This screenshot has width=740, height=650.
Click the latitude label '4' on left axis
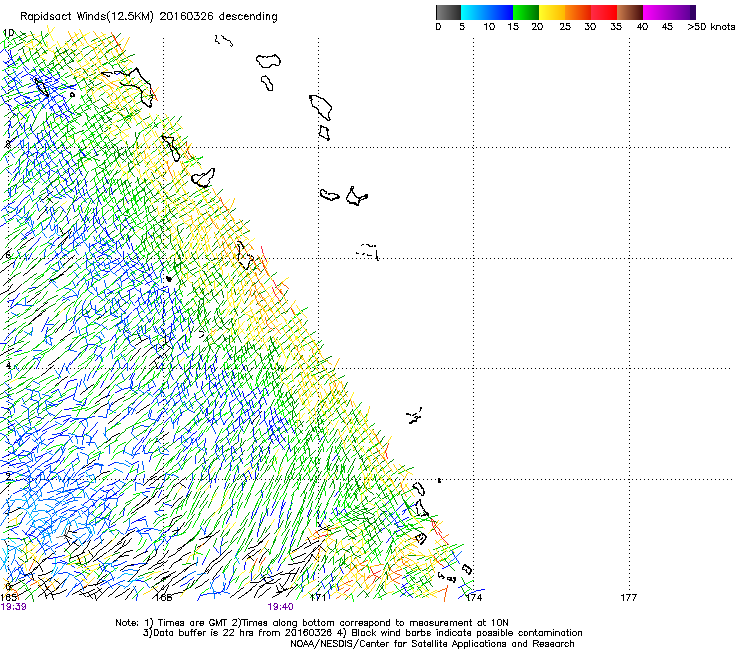point(8,366)
